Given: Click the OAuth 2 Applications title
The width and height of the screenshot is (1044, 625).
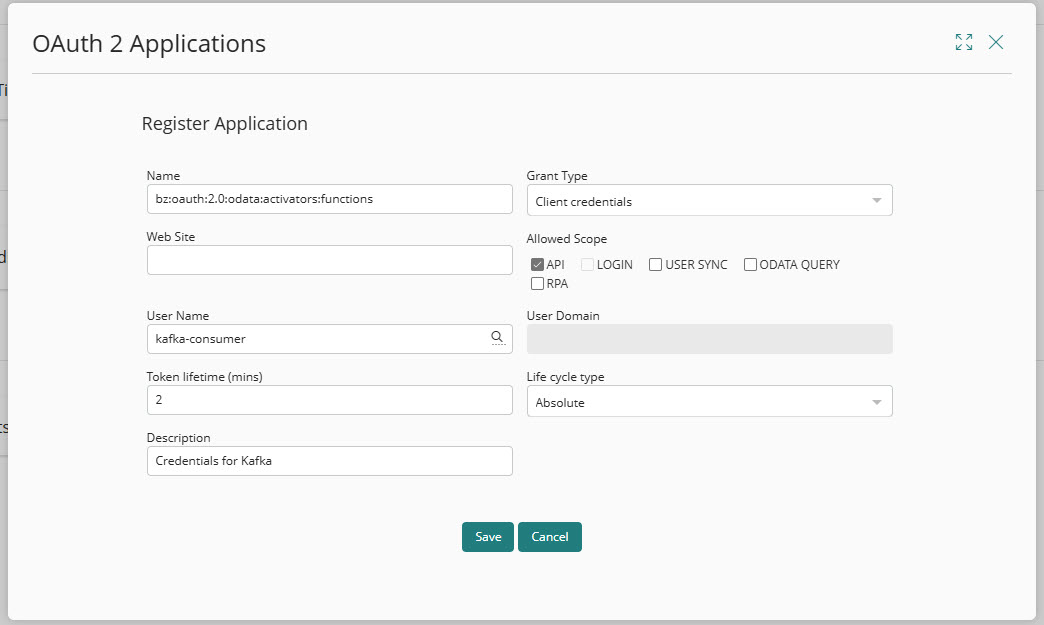Looking at the screenshot, I should (x=149, y=44).
